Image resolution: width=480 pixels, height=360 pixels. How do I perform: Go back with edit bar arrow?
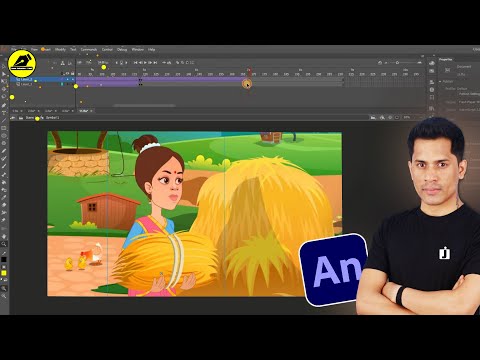[x=14, y=118]
